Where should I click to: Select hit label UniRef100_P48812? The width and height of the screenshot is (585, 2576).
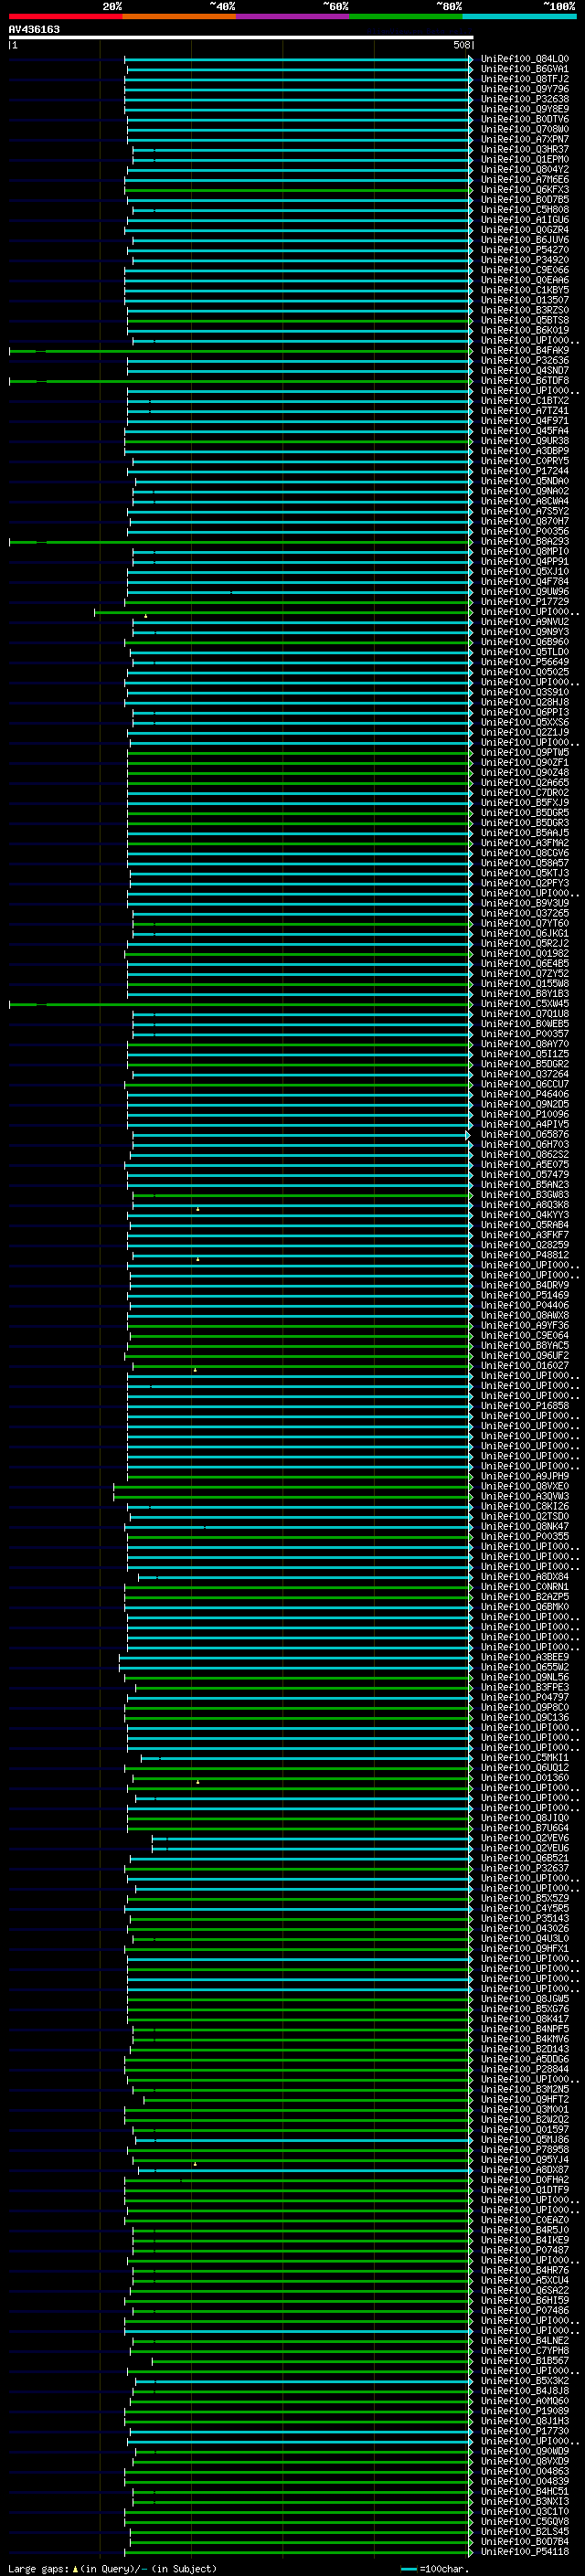point(524,1256)
